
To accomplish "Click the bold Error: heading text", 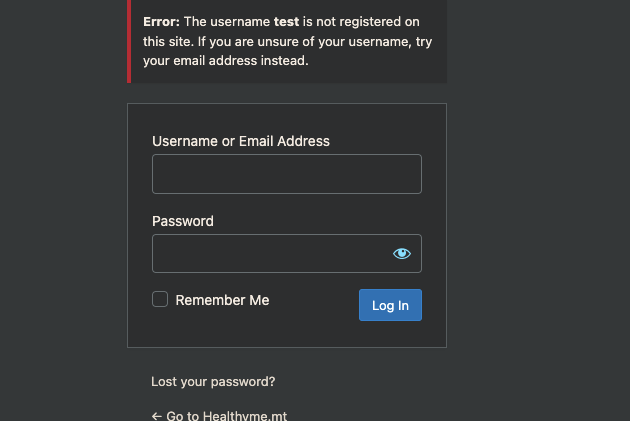I will click(x=162, y=22).
